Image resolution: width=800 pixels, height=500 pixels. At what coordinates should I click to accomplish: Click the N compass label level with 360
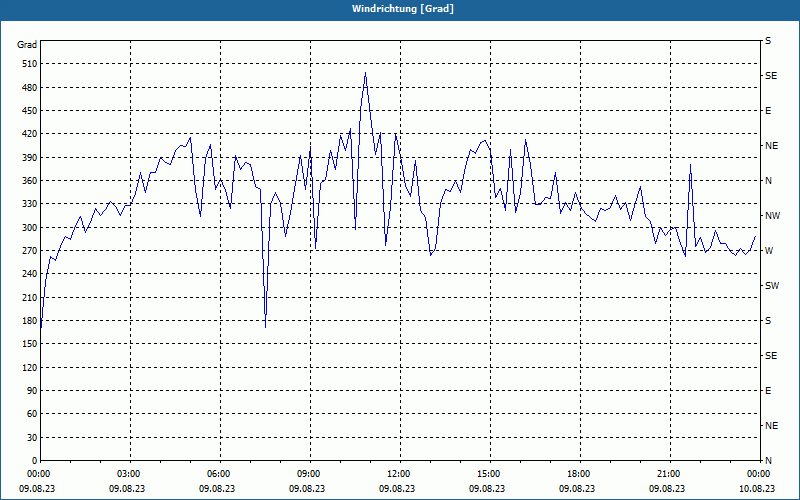click(x=768, y=181)
